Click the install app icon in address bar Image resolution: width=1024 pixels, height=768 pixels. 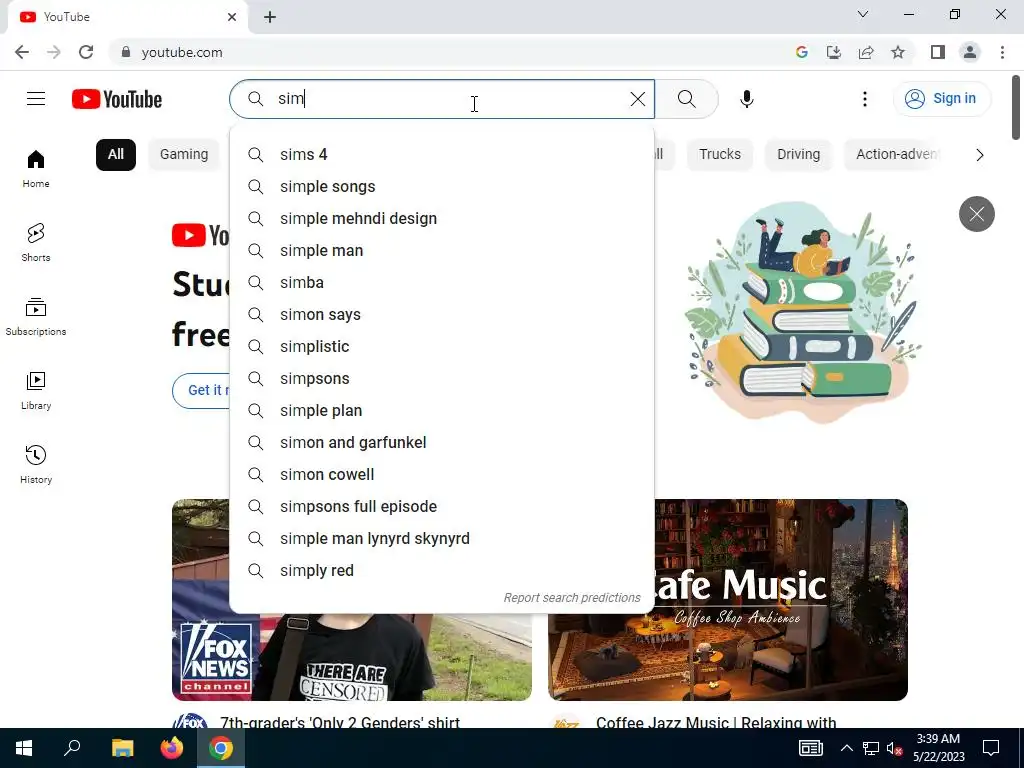click(833, 52)
